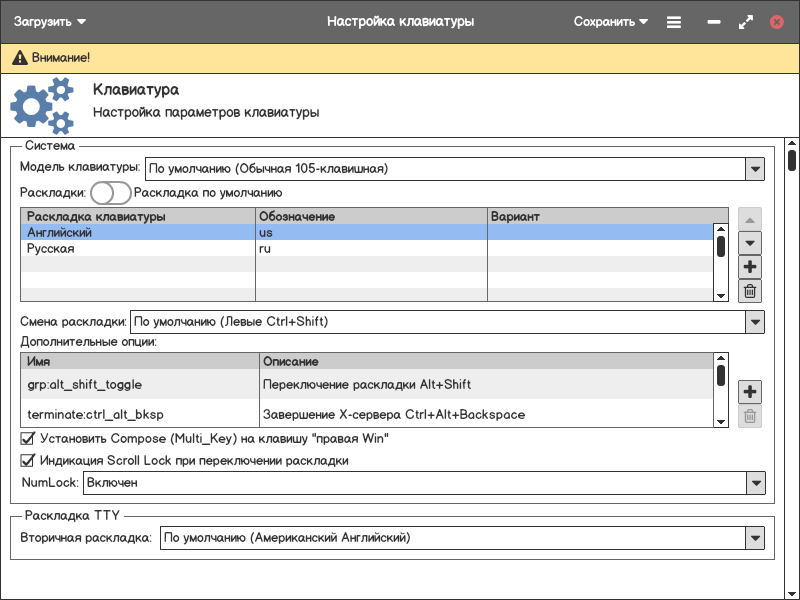Open the TTY secondary layout dropdown
This screenshot has width=800, height=600.
pyautogui.click(x=755, y=538)
